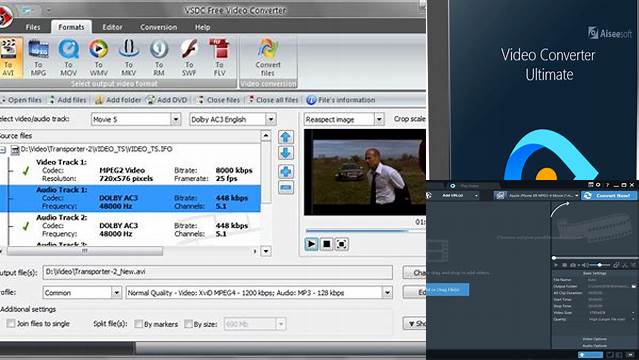
Task: Adjust the volume slider in Aiseesoft preview
Action: pyautogui.click(x=600, y=265)
